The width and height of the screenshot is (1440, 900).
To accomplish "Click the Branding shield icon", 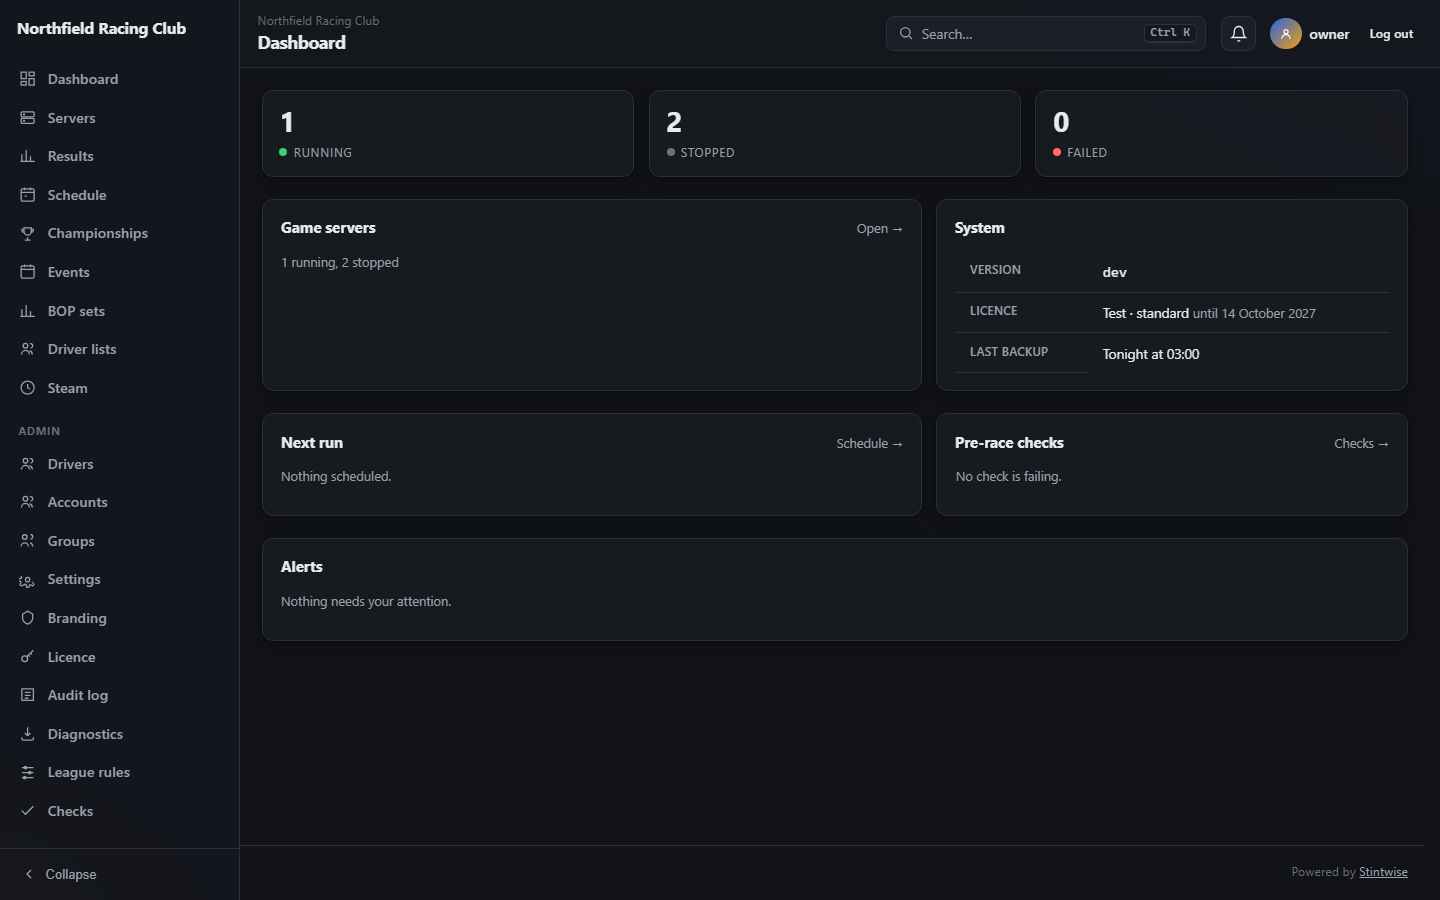I will tap(28, 618).
